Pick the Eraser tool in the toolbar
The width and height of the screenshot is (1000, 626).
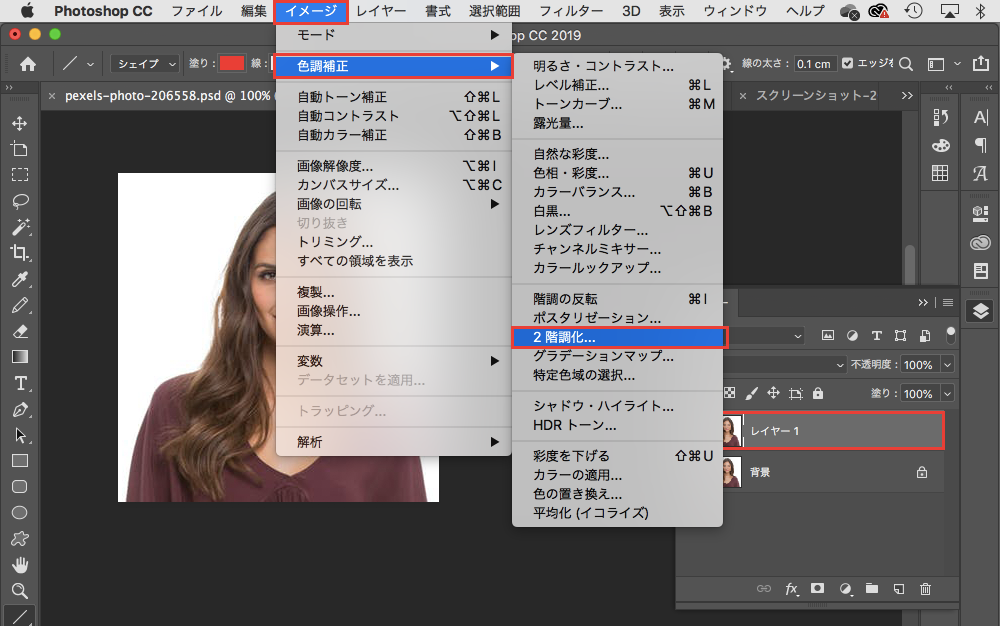click(19, 331)
